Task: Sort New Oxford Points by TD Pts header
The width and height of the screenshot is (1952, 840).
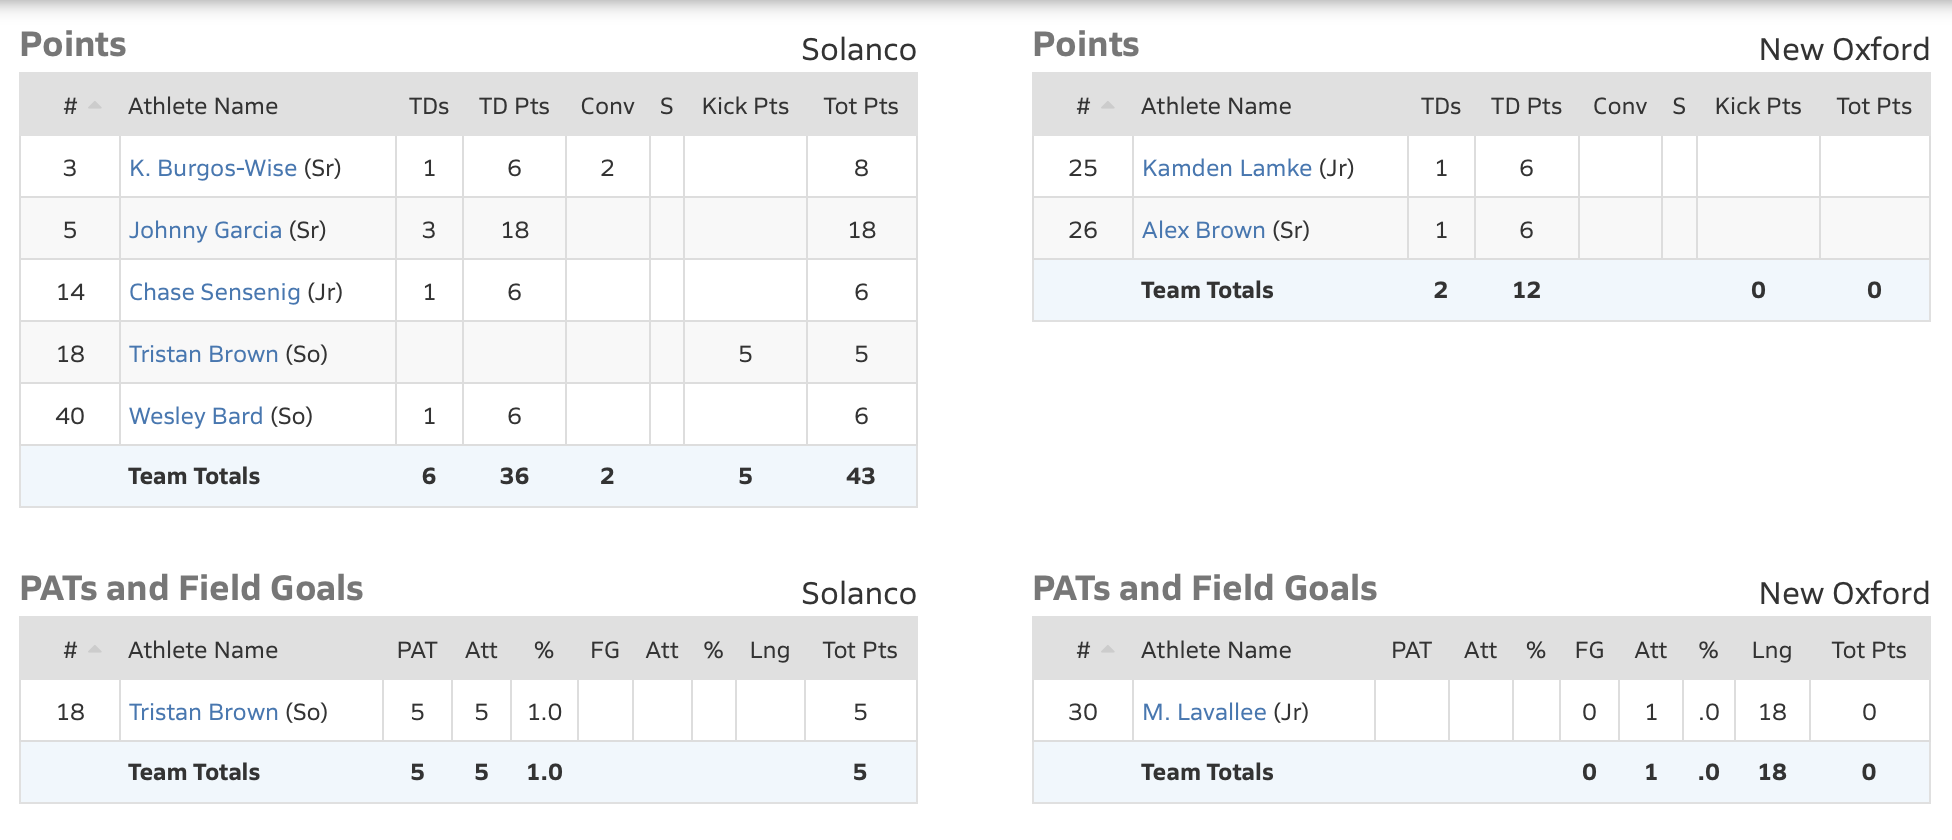Action: [x=1525, y=106]
